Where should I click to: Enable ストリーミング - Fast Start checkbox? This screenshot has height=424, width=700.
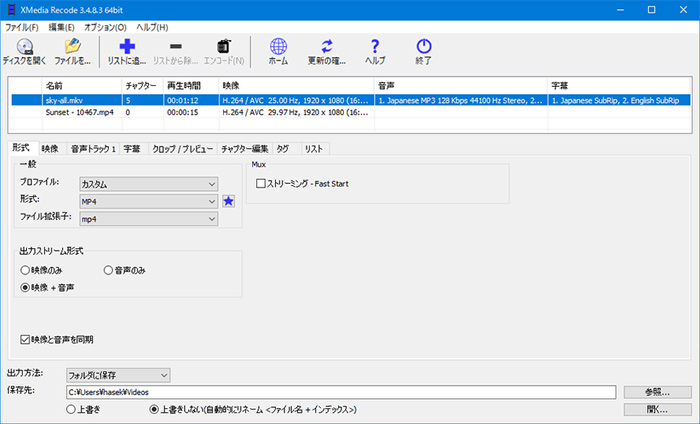click(x=261, y=183)
